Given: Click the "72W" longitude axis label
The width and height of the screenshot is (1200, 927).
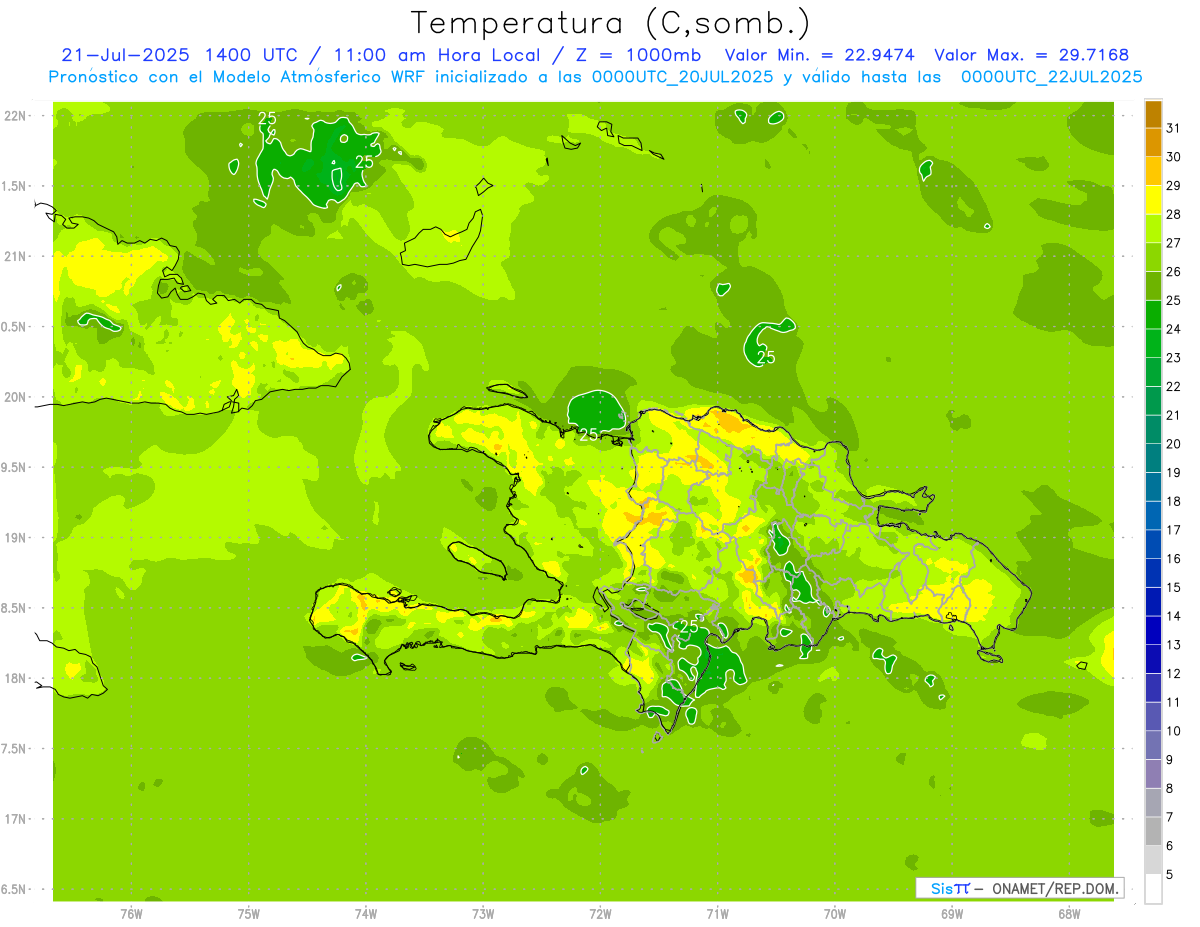Looking at the screenshot, I should [600, 914].
